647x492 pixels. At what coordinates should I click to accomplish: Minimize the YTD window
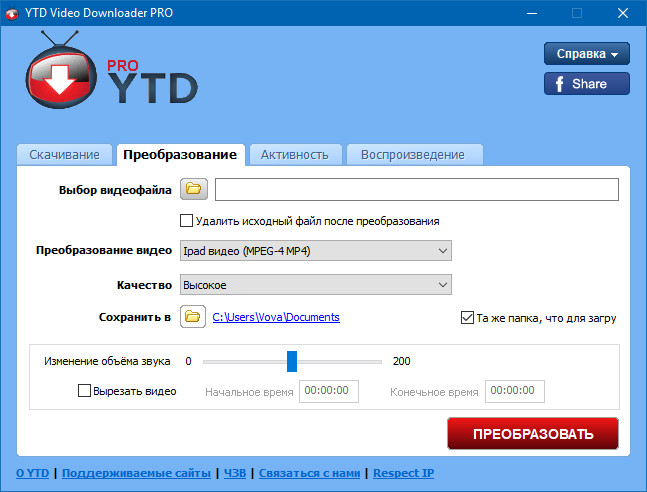coord(530,13)
